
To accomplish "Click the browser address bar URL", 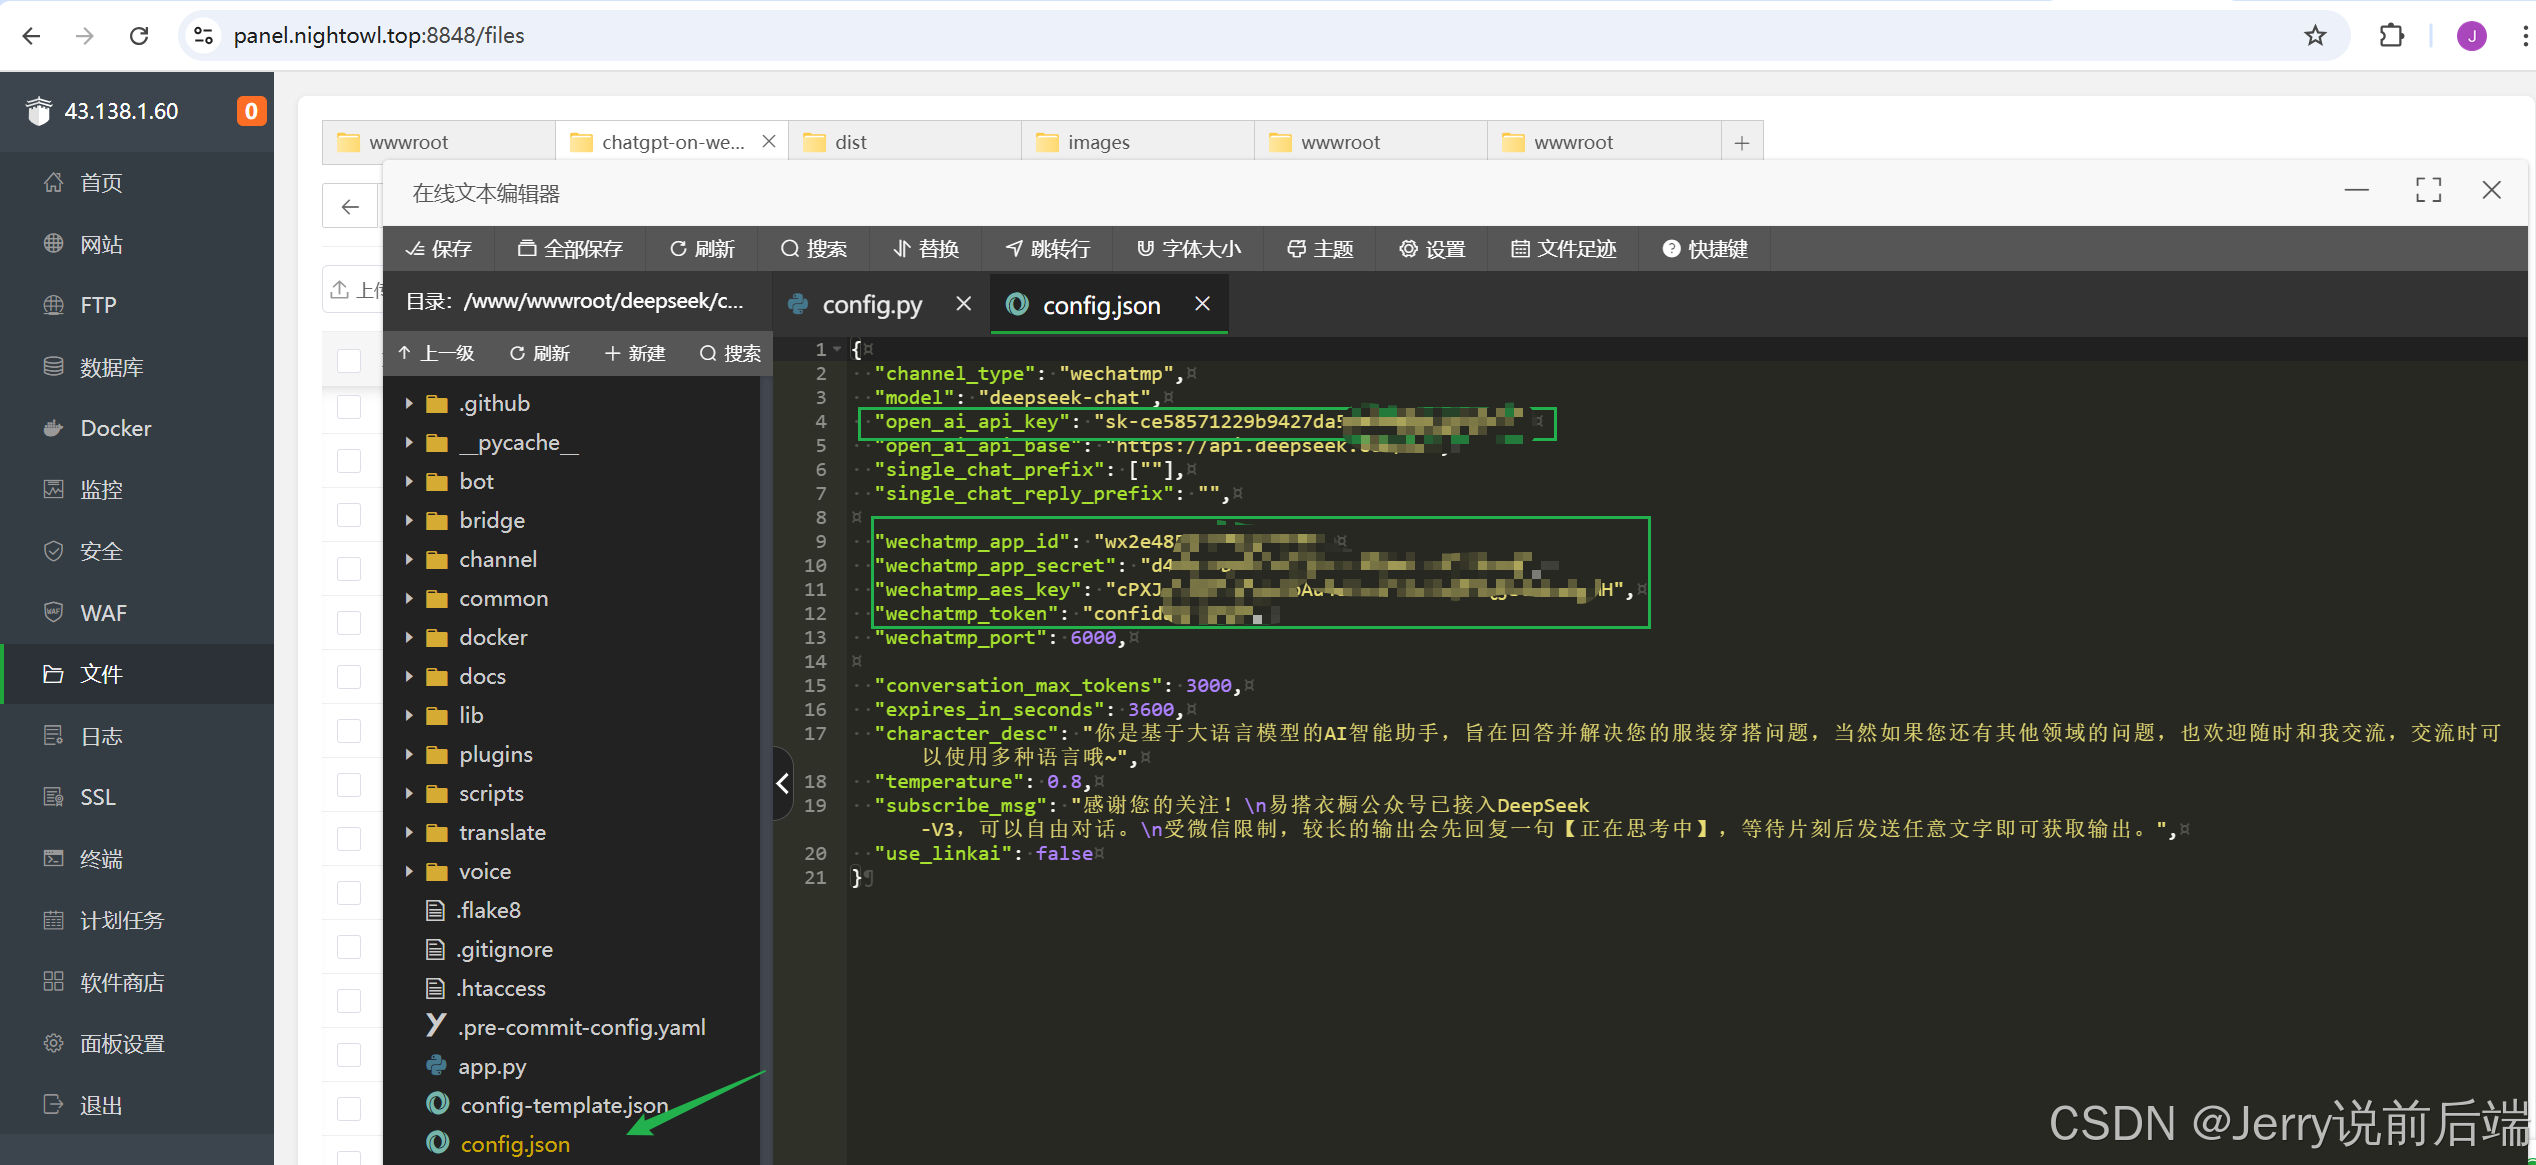I will 378,36.
